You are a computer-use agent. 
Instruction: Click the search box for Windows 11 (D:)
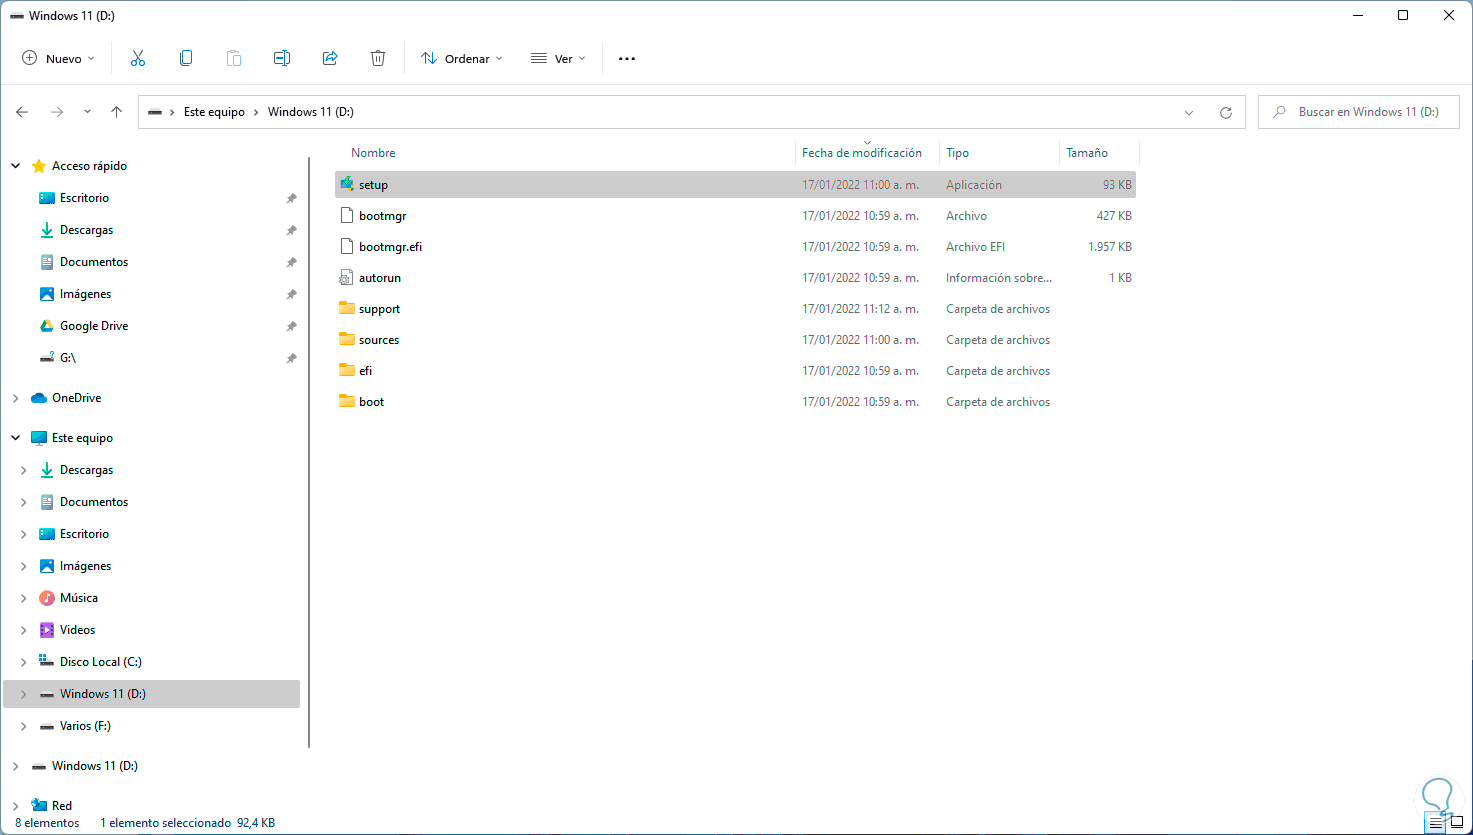click(x=1359, y=112)
